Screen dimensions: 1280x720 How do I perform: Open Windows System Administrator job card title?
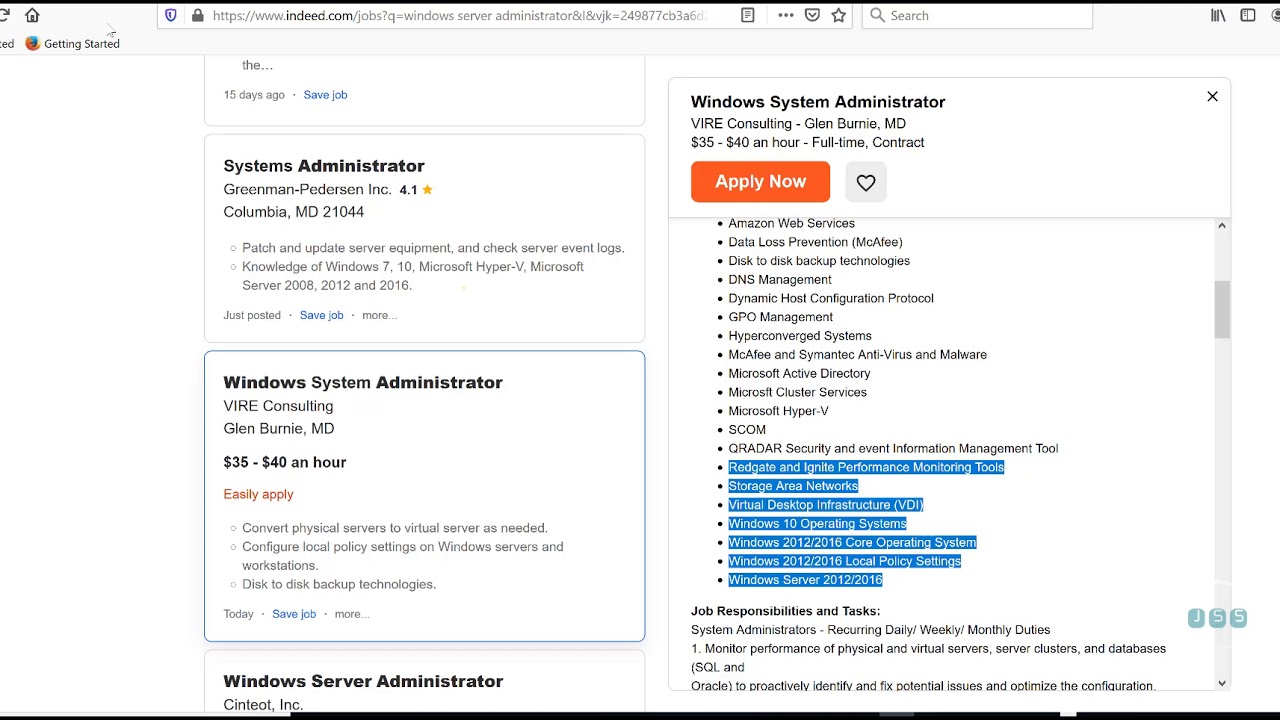[x=363, y=382]
